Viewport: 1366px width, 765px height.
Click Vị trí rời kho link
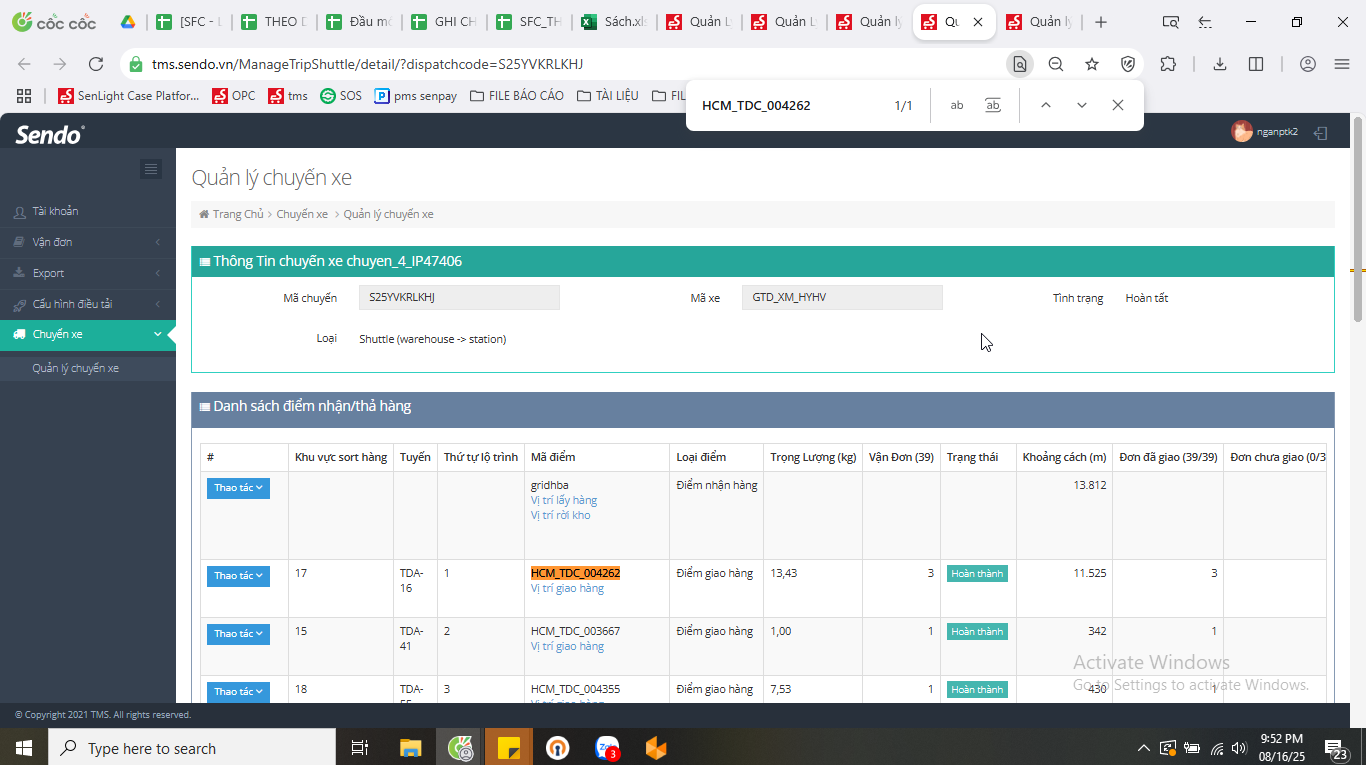tap(561, 515)
